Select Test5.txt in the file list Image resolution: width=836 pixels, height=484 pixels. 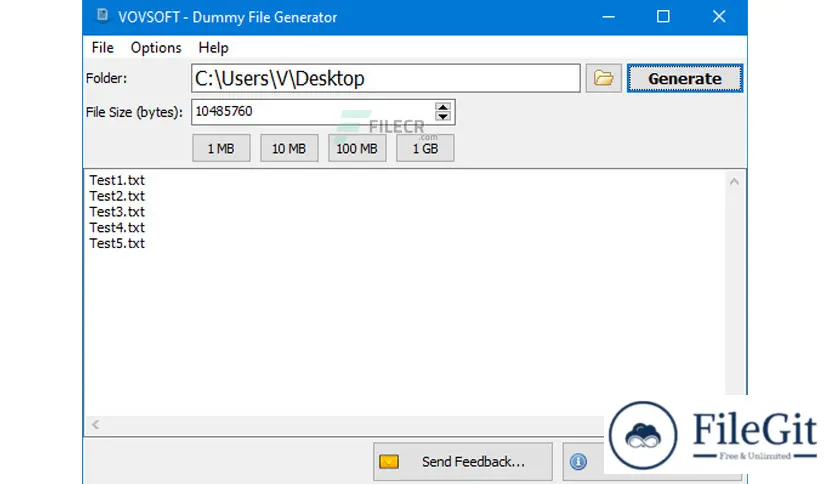[117, 244]
